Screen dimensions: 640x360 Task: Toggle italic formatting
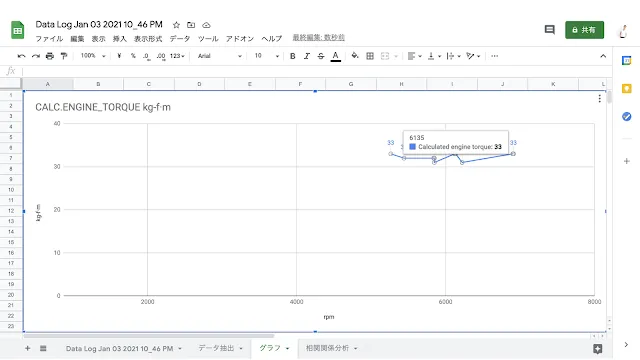307,56
